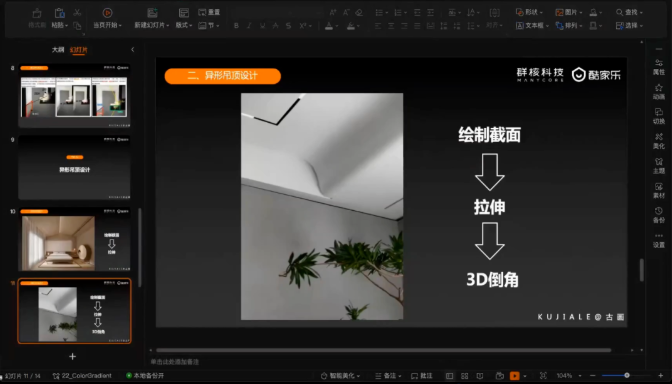Click the zoom slider handle
Image resolution: width=672 pixels, height=384 pixels.
[x=627, y=375]
